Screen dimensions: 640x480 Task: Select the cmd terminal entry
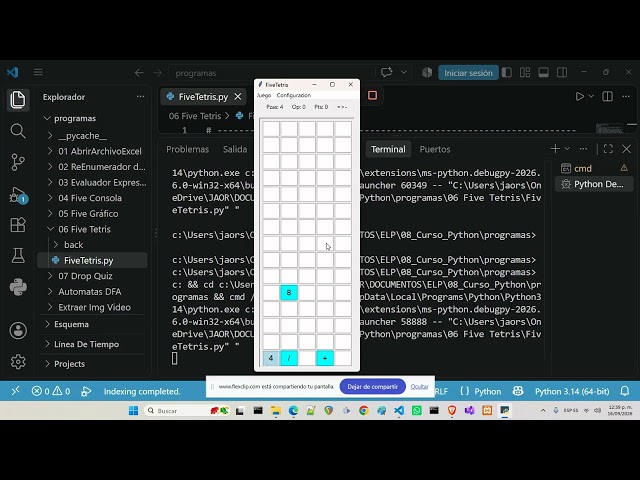pyautogui.click(x=593, y=168)
